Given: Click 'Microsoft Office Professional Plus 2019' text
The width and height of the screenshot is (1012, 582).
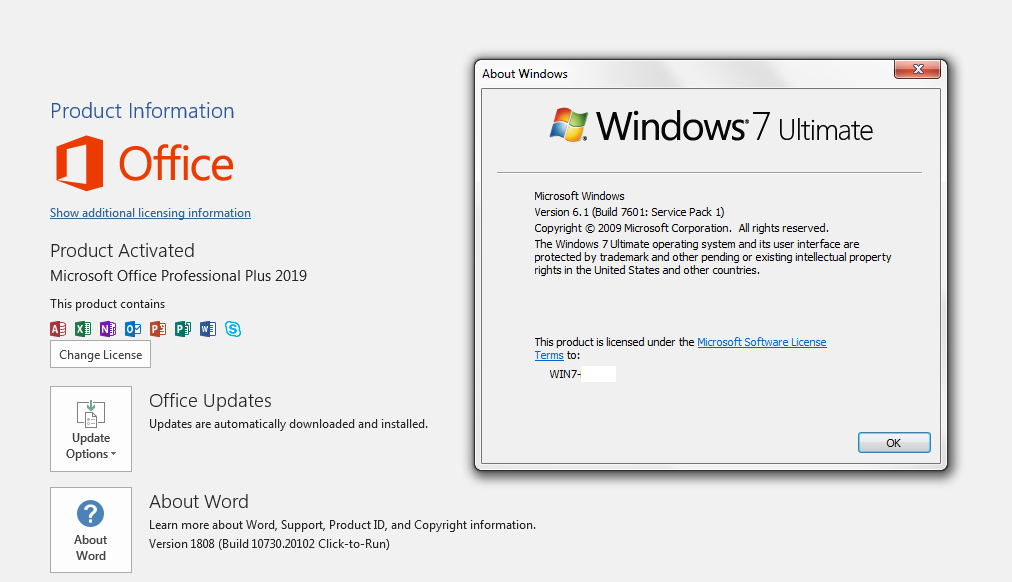Looking at the screenshot, I should click(x=179, y=276).
